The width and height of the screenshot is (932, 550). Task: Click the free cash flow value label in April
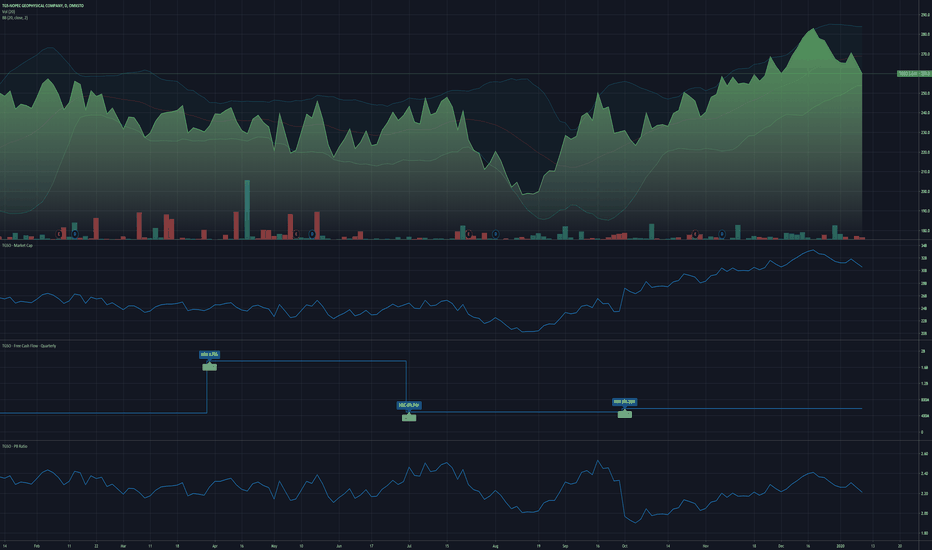tap(209, 354)
